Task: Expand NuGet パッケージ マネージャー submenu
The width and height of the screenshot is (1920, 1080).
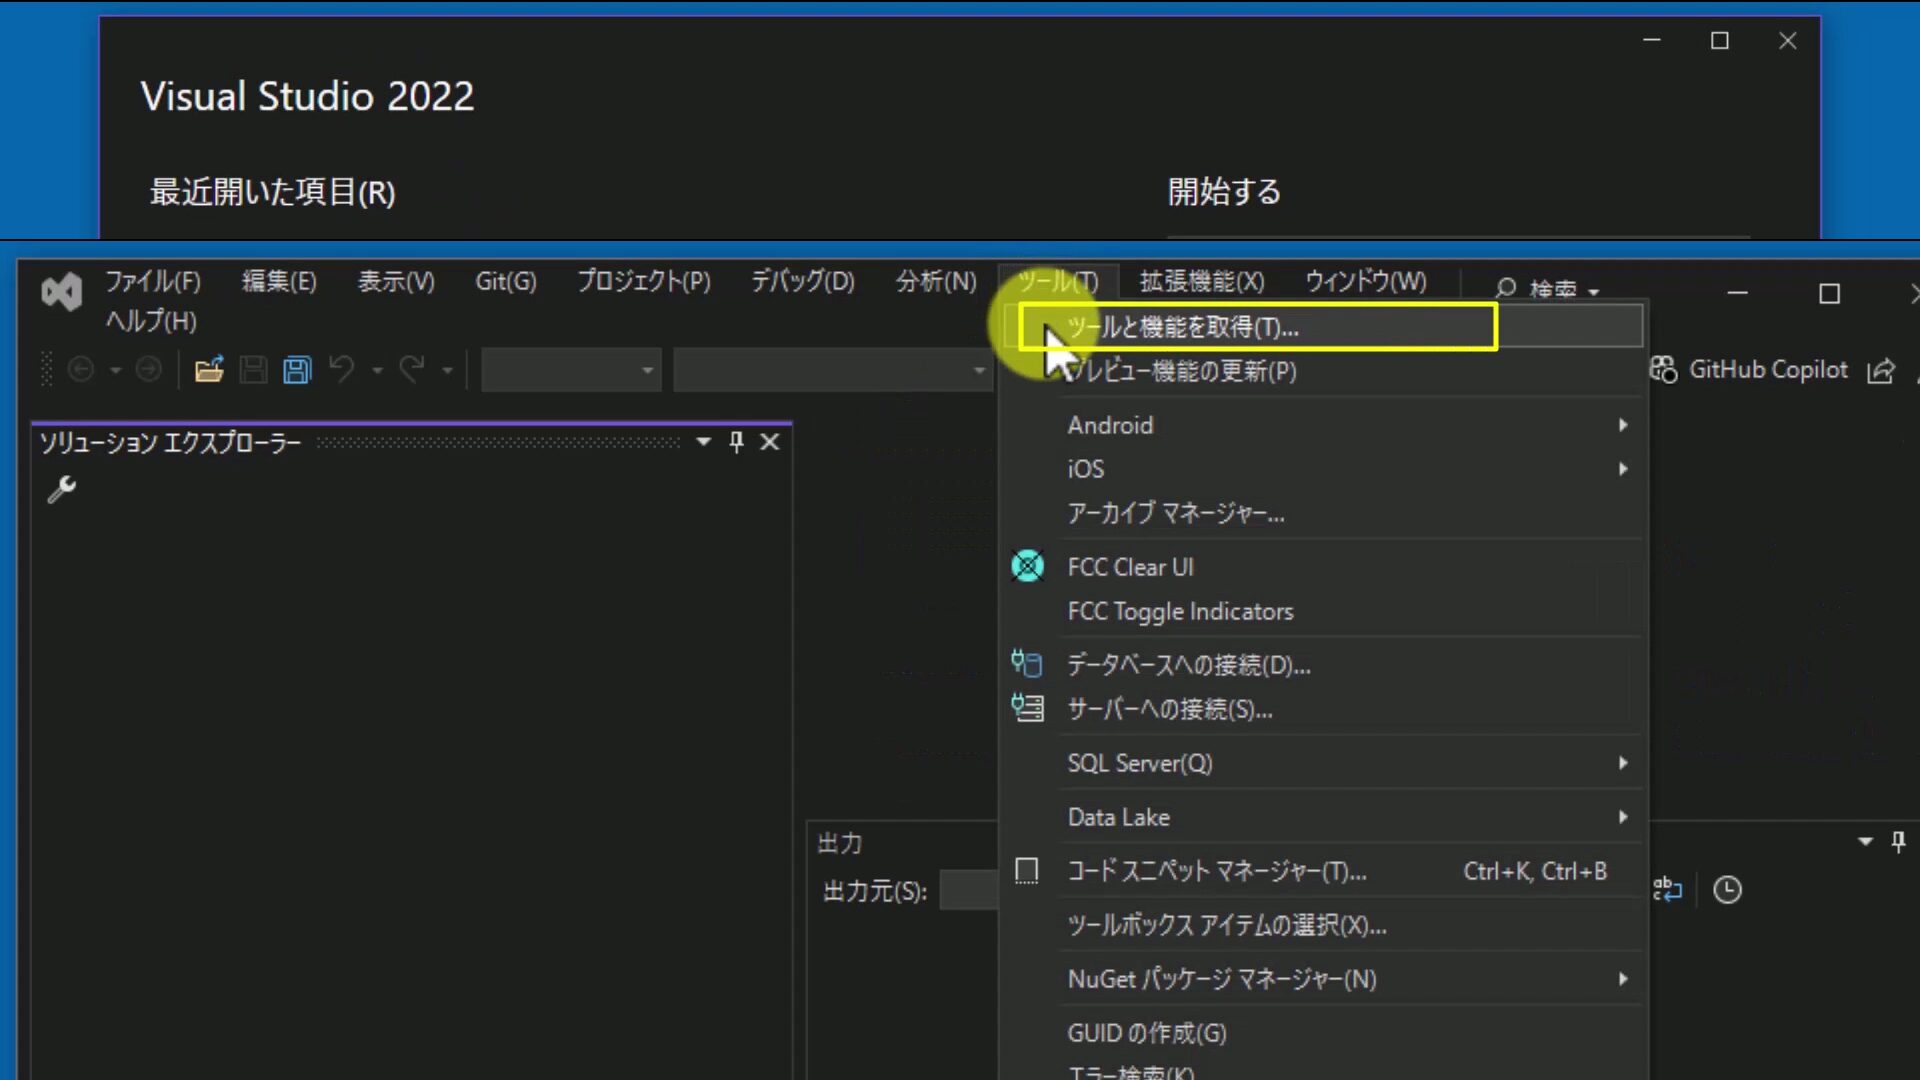Action: (x=1623, y=979)
